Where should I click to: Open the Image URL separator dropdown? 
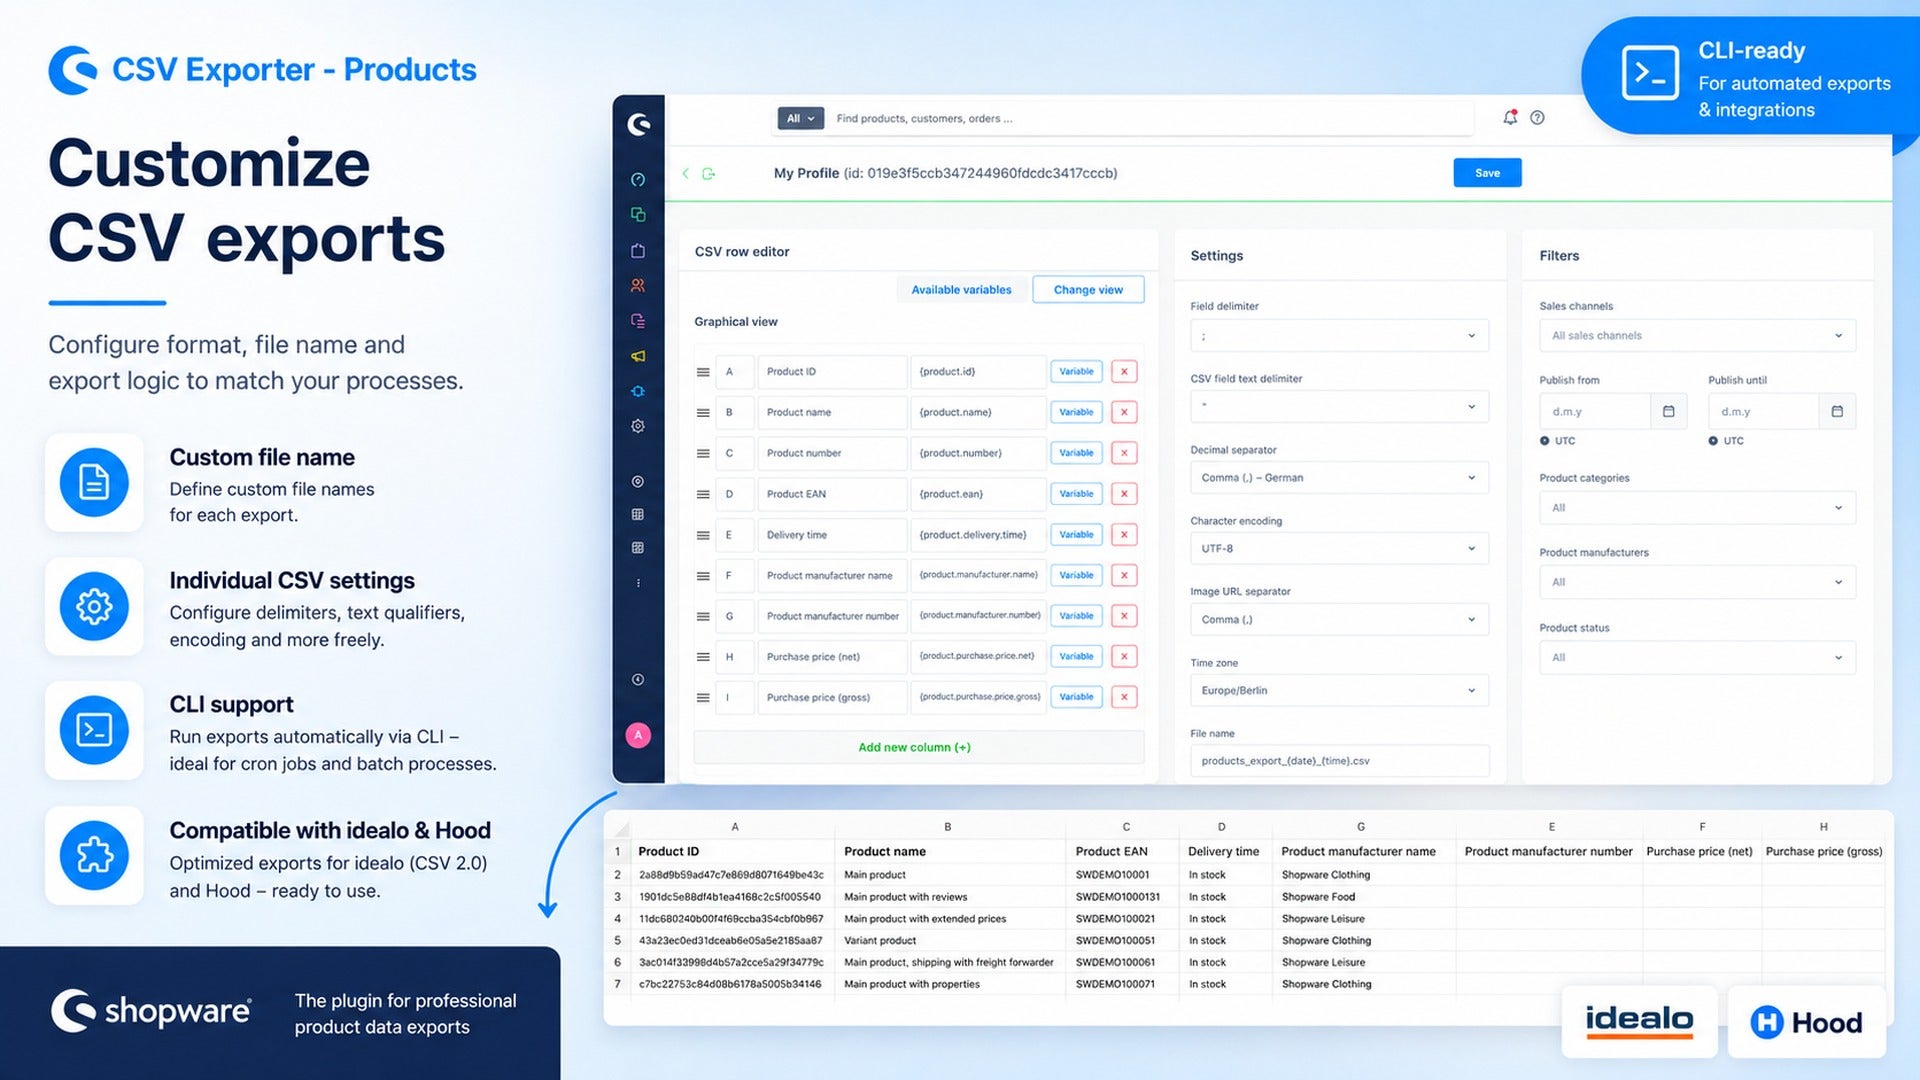tap(1339, 620)
